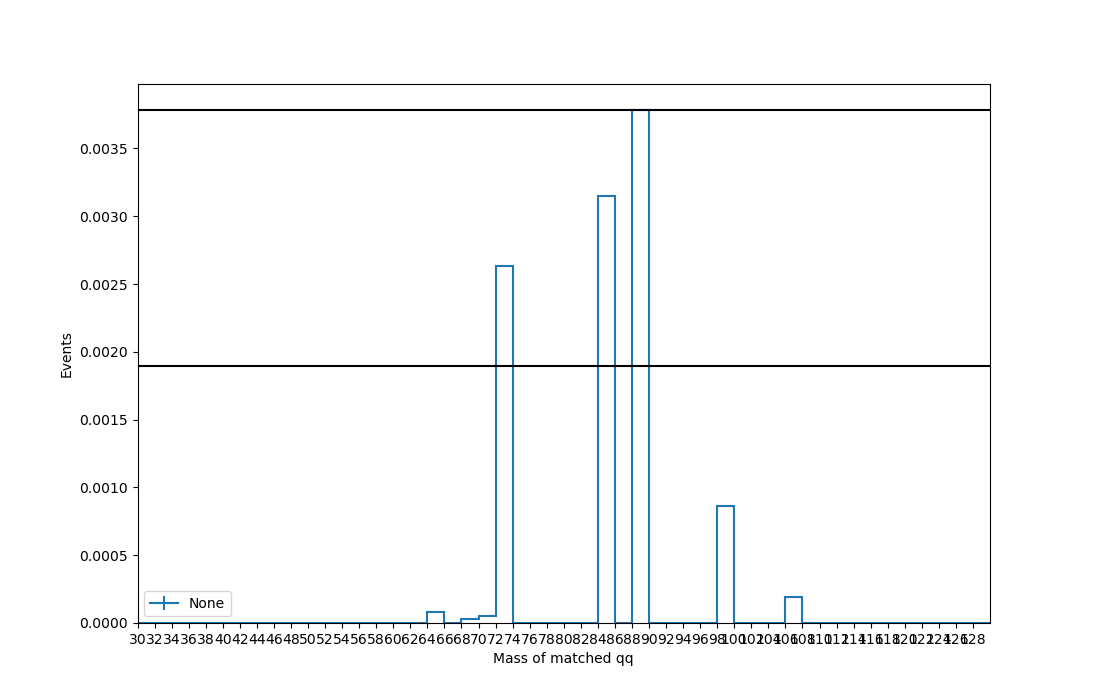Select the 0.0000 y-axis tick label
Screen dimensions: 1100x700
click(x=104, y=624)
